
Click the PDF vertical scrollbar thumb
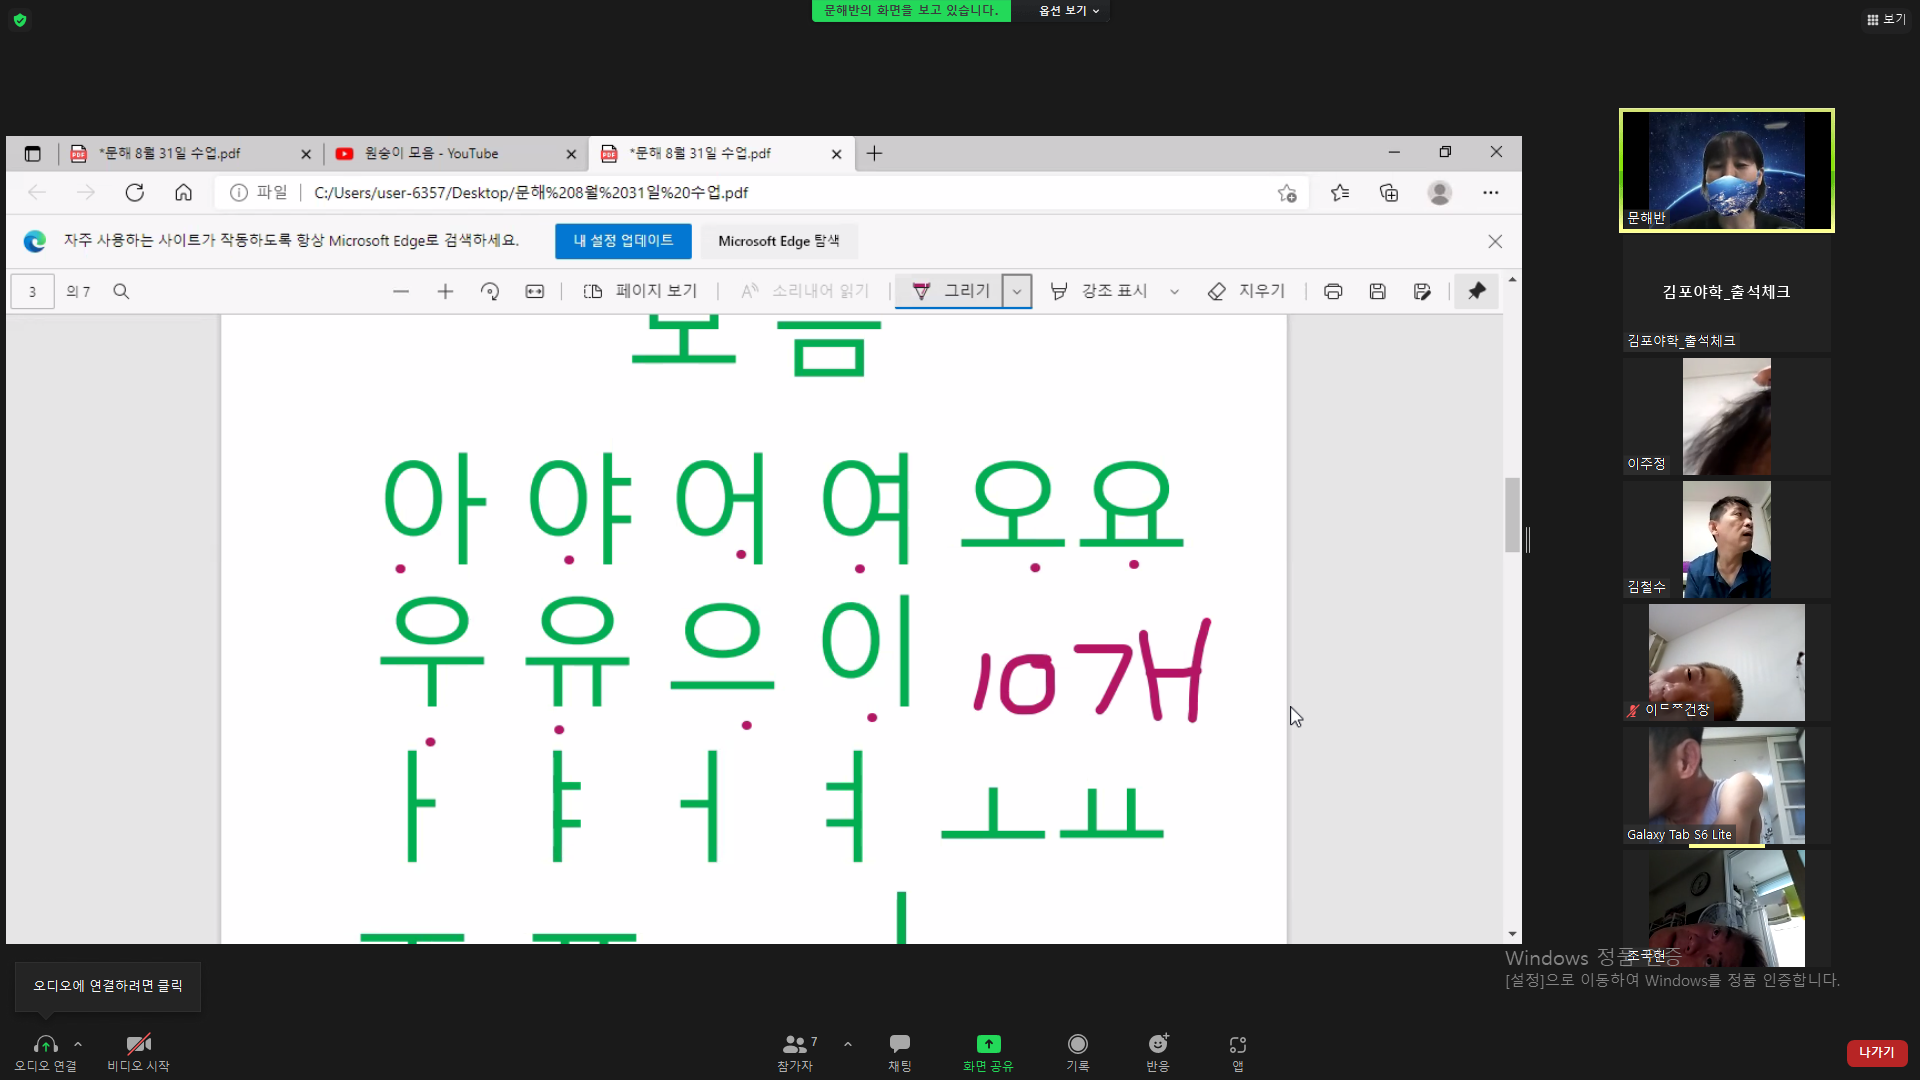pyautogui.click(x=1512, y=515)
